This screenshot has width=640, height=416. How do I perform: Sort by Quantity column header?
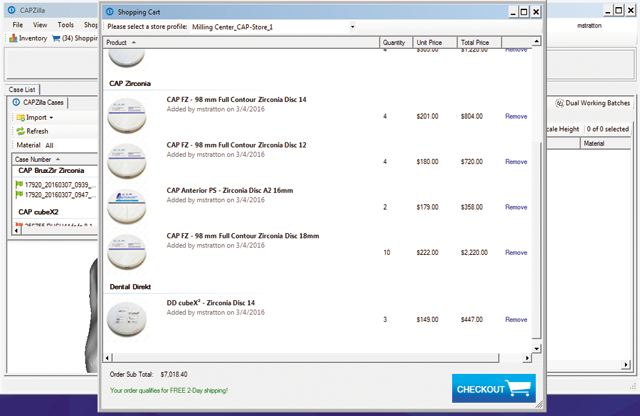coord(396,42)
